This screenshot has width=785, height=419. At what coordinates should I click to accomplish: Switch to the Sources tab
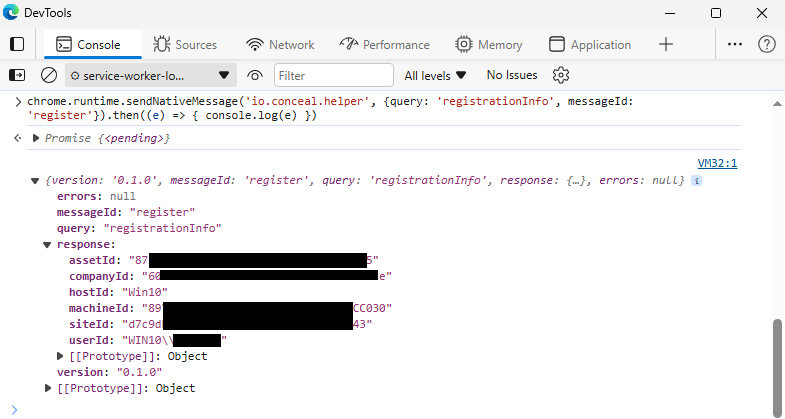[x=185, y=45]
